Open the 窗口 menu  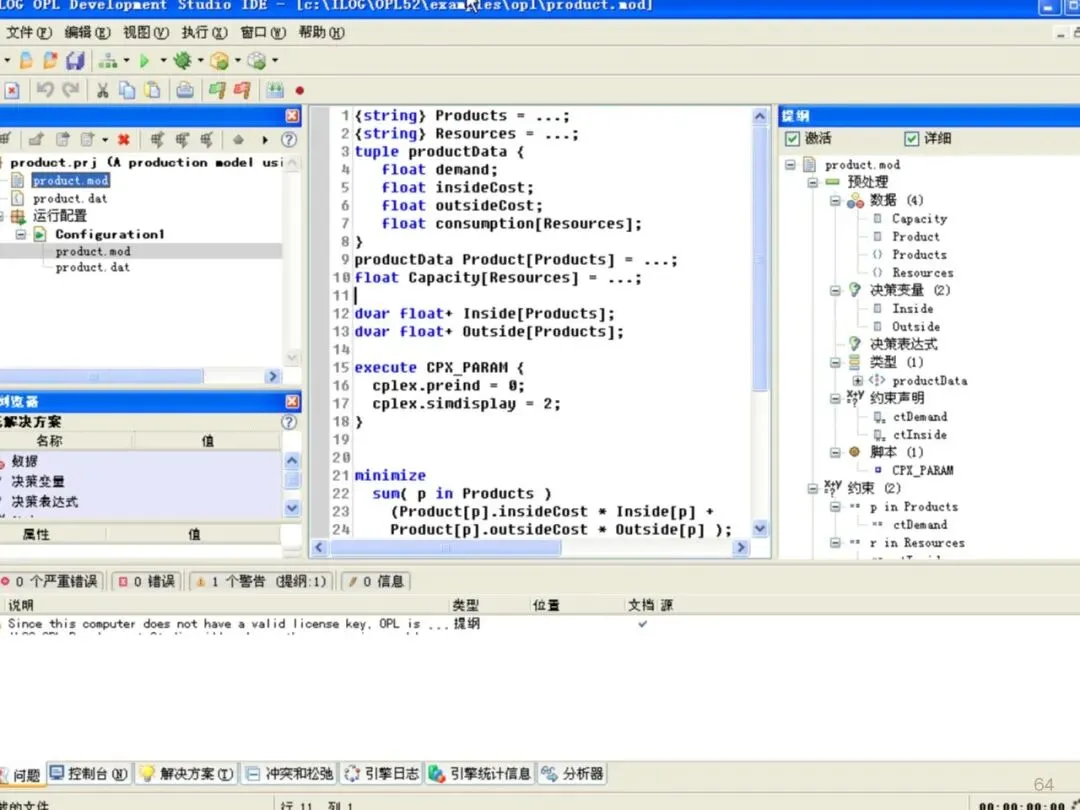coord(263,32)
